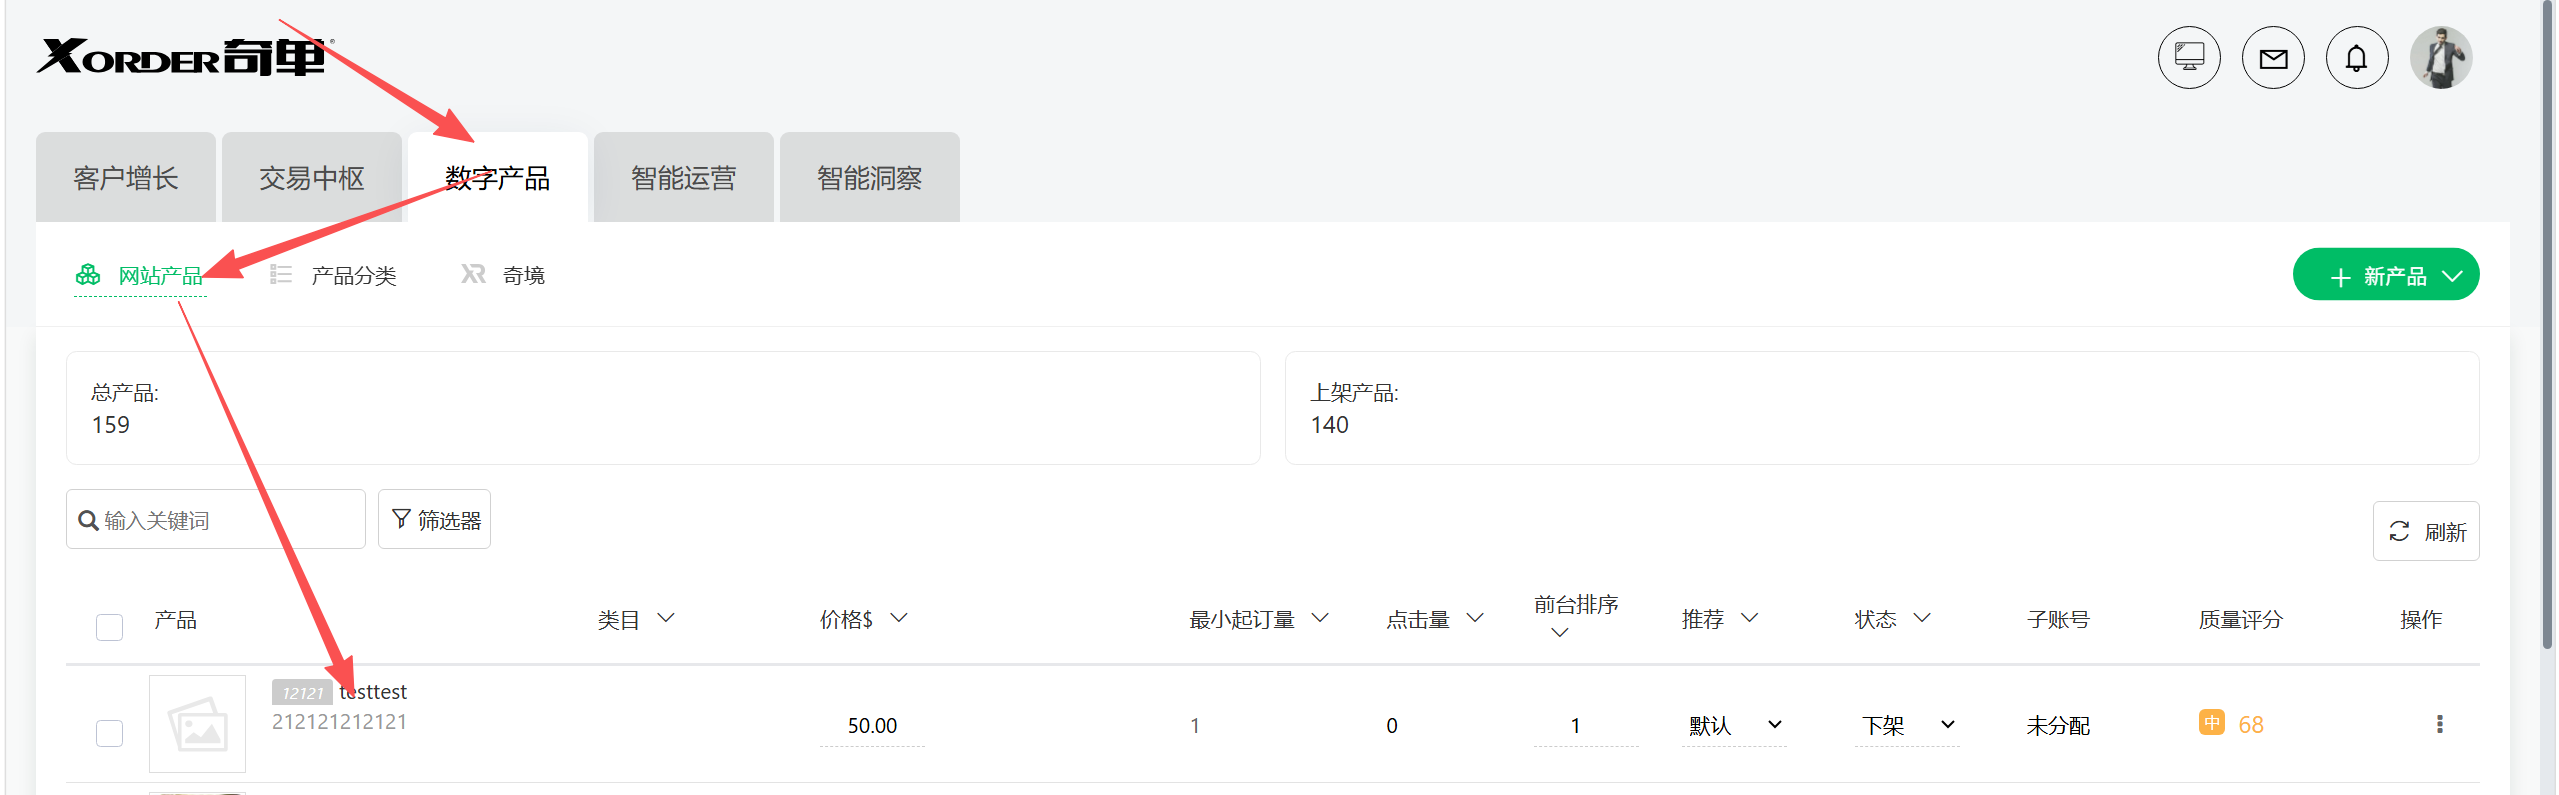Switch to the 智能运营 tab
This screenshot has height=795, width=2559.
[684, 177]
